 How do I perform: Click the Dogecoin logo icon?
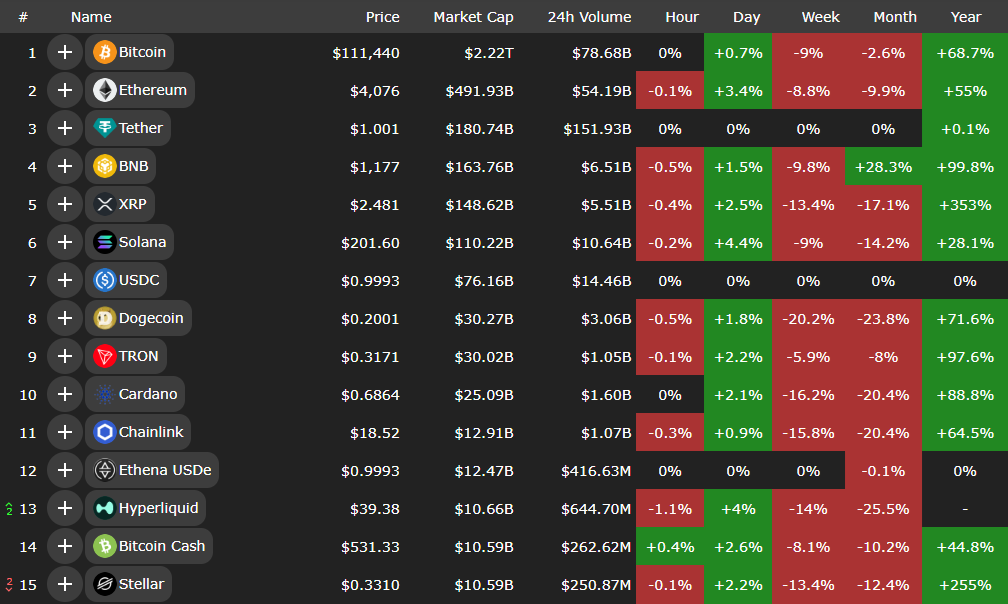104,318
